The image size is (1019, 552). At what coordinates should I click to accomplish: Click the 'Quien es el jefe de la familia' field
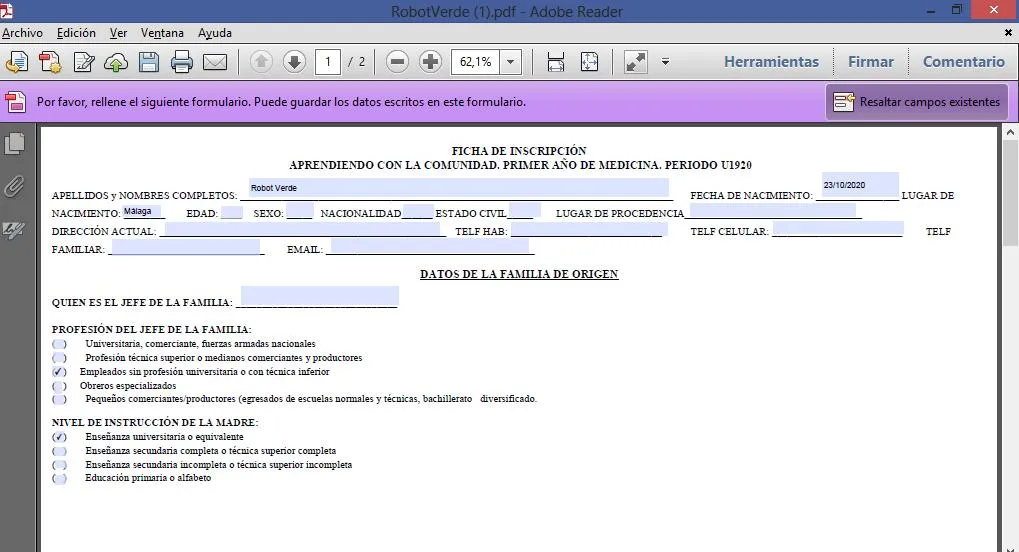tap(320, 296)
